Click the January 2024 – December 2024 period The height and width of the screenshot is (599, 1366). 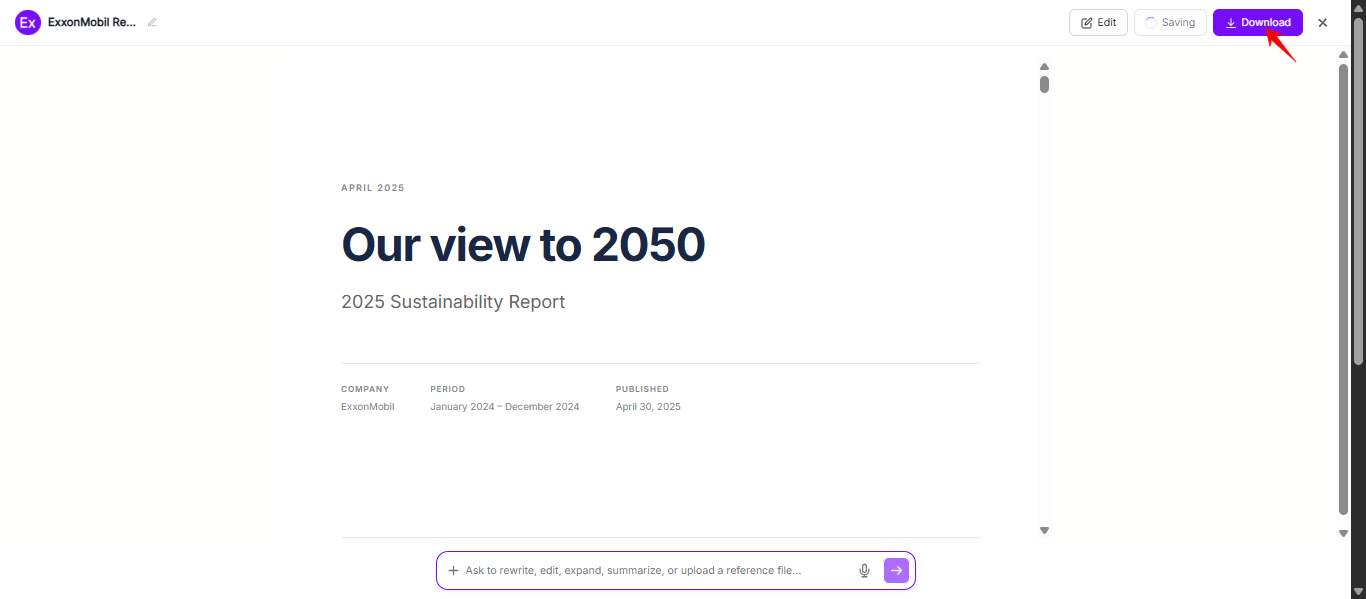coord(505,407)
